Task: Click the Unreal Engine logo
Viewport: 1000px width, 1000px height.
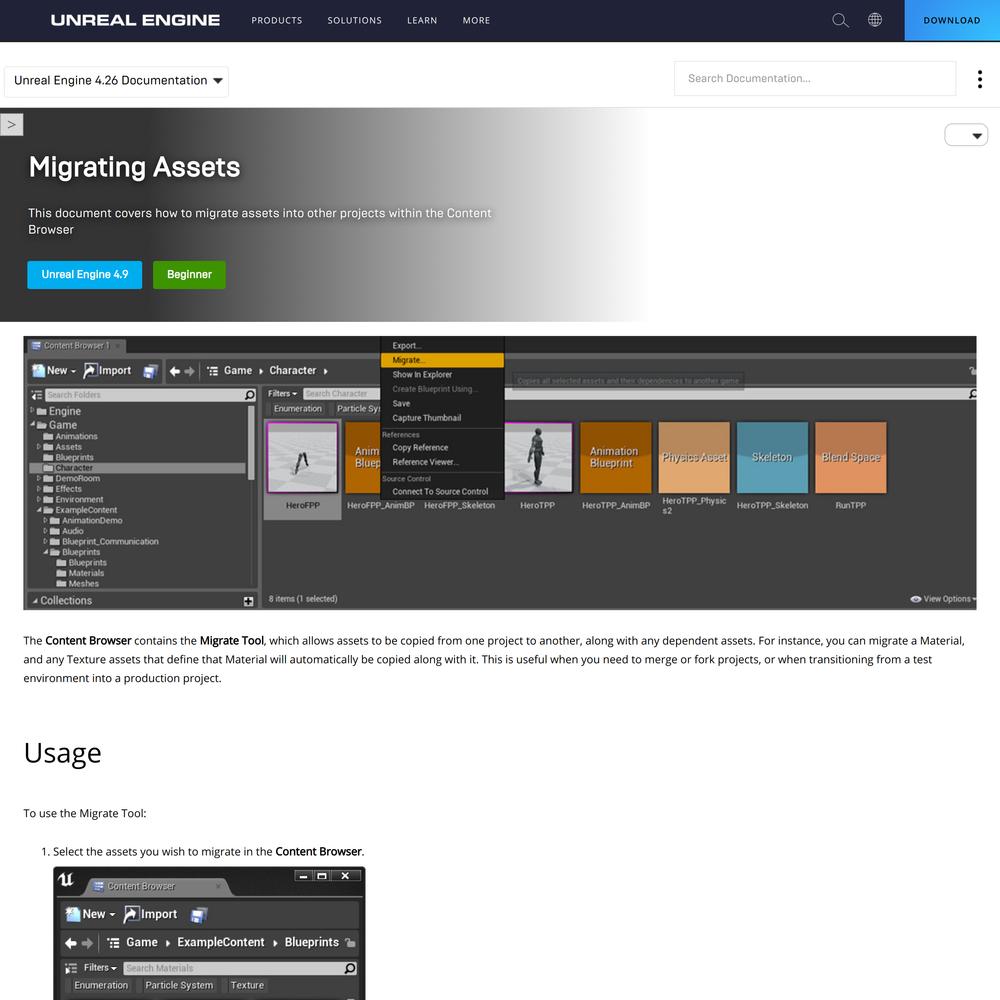Action: click(135, 20)
